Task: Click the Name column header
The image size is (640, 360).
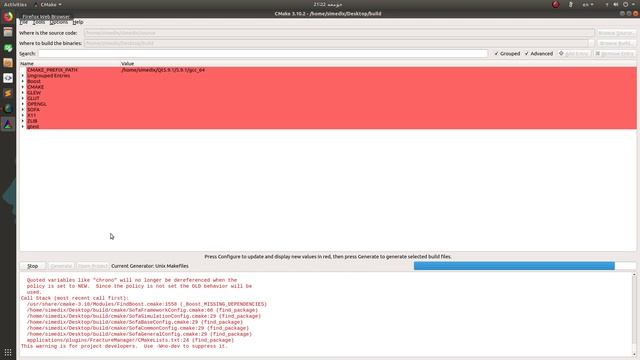Action: point(27,64)
